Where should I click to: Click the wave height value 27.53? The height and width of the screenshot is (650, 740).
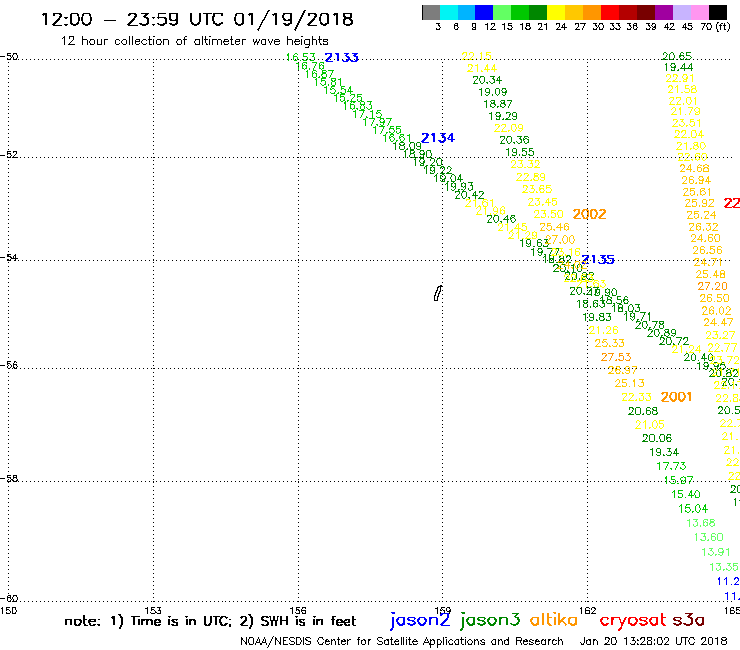(x=616, y=357)
